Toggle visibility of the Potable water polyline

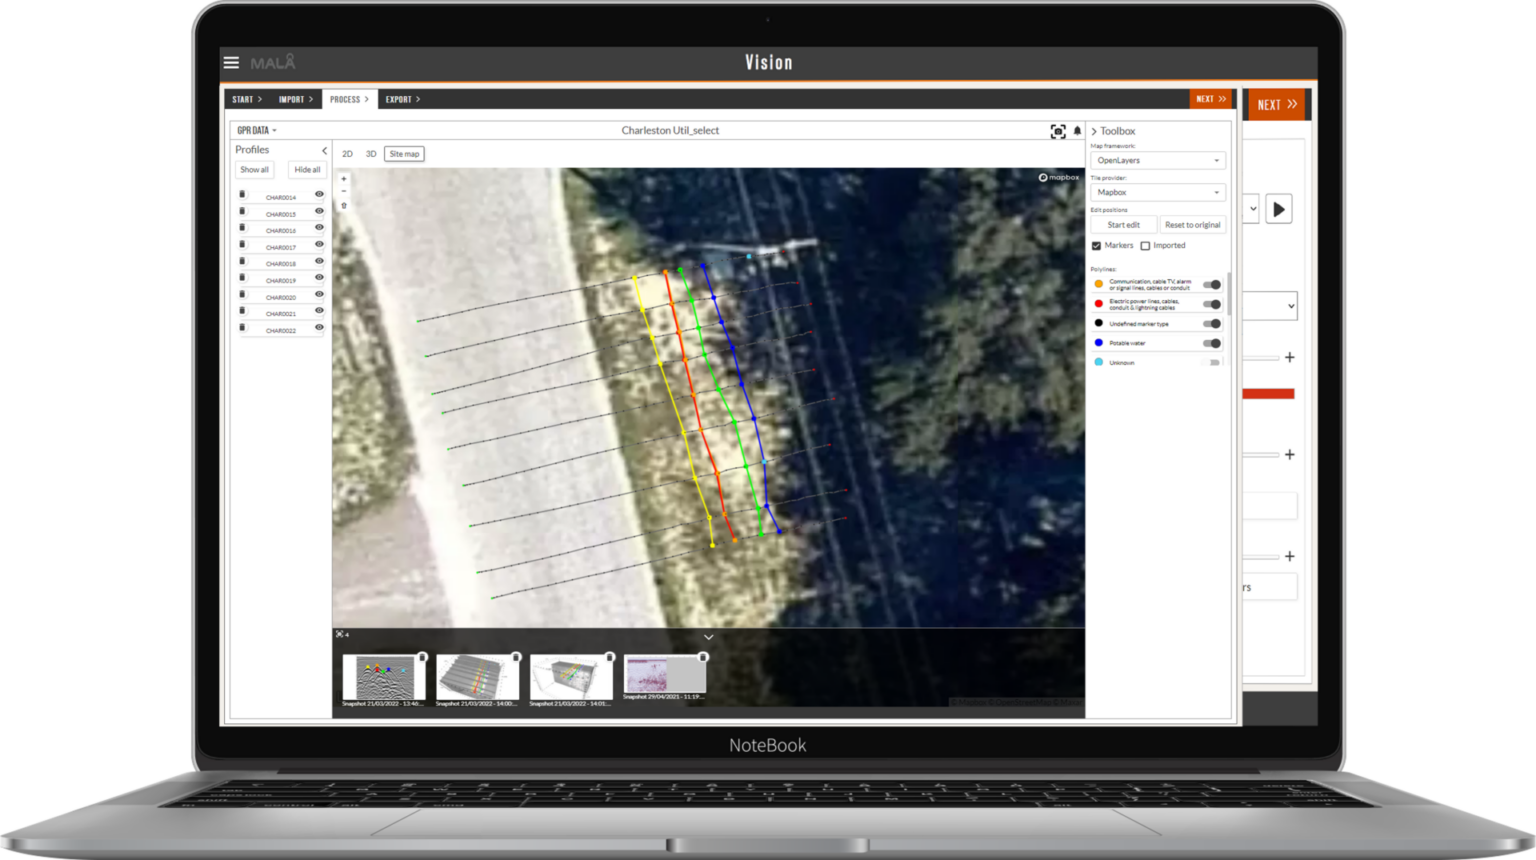click(x=1212, y=343)
